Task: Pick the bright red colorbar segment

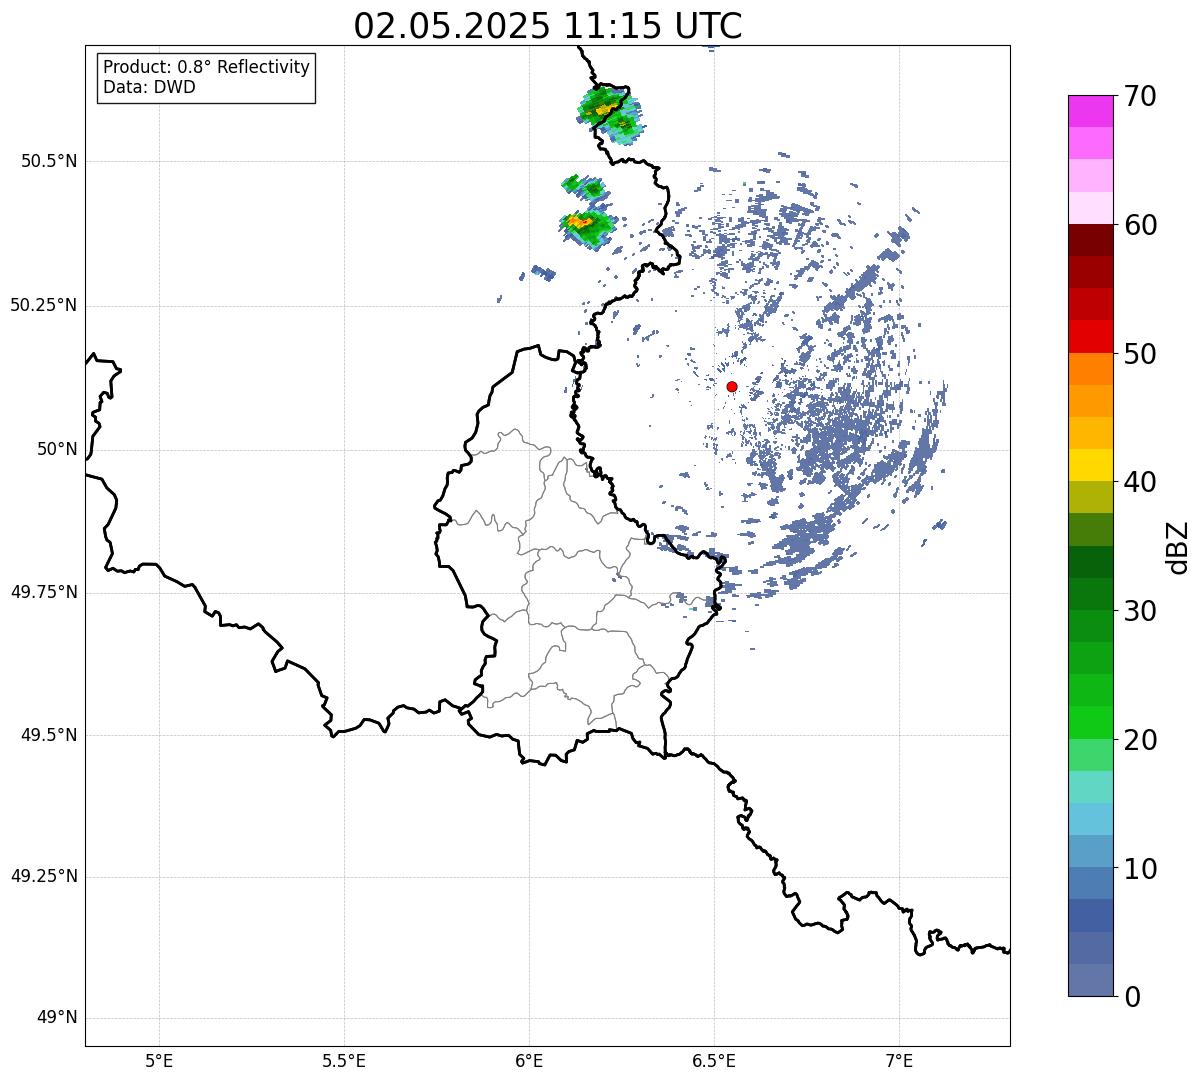Action: click(1091, 337)
